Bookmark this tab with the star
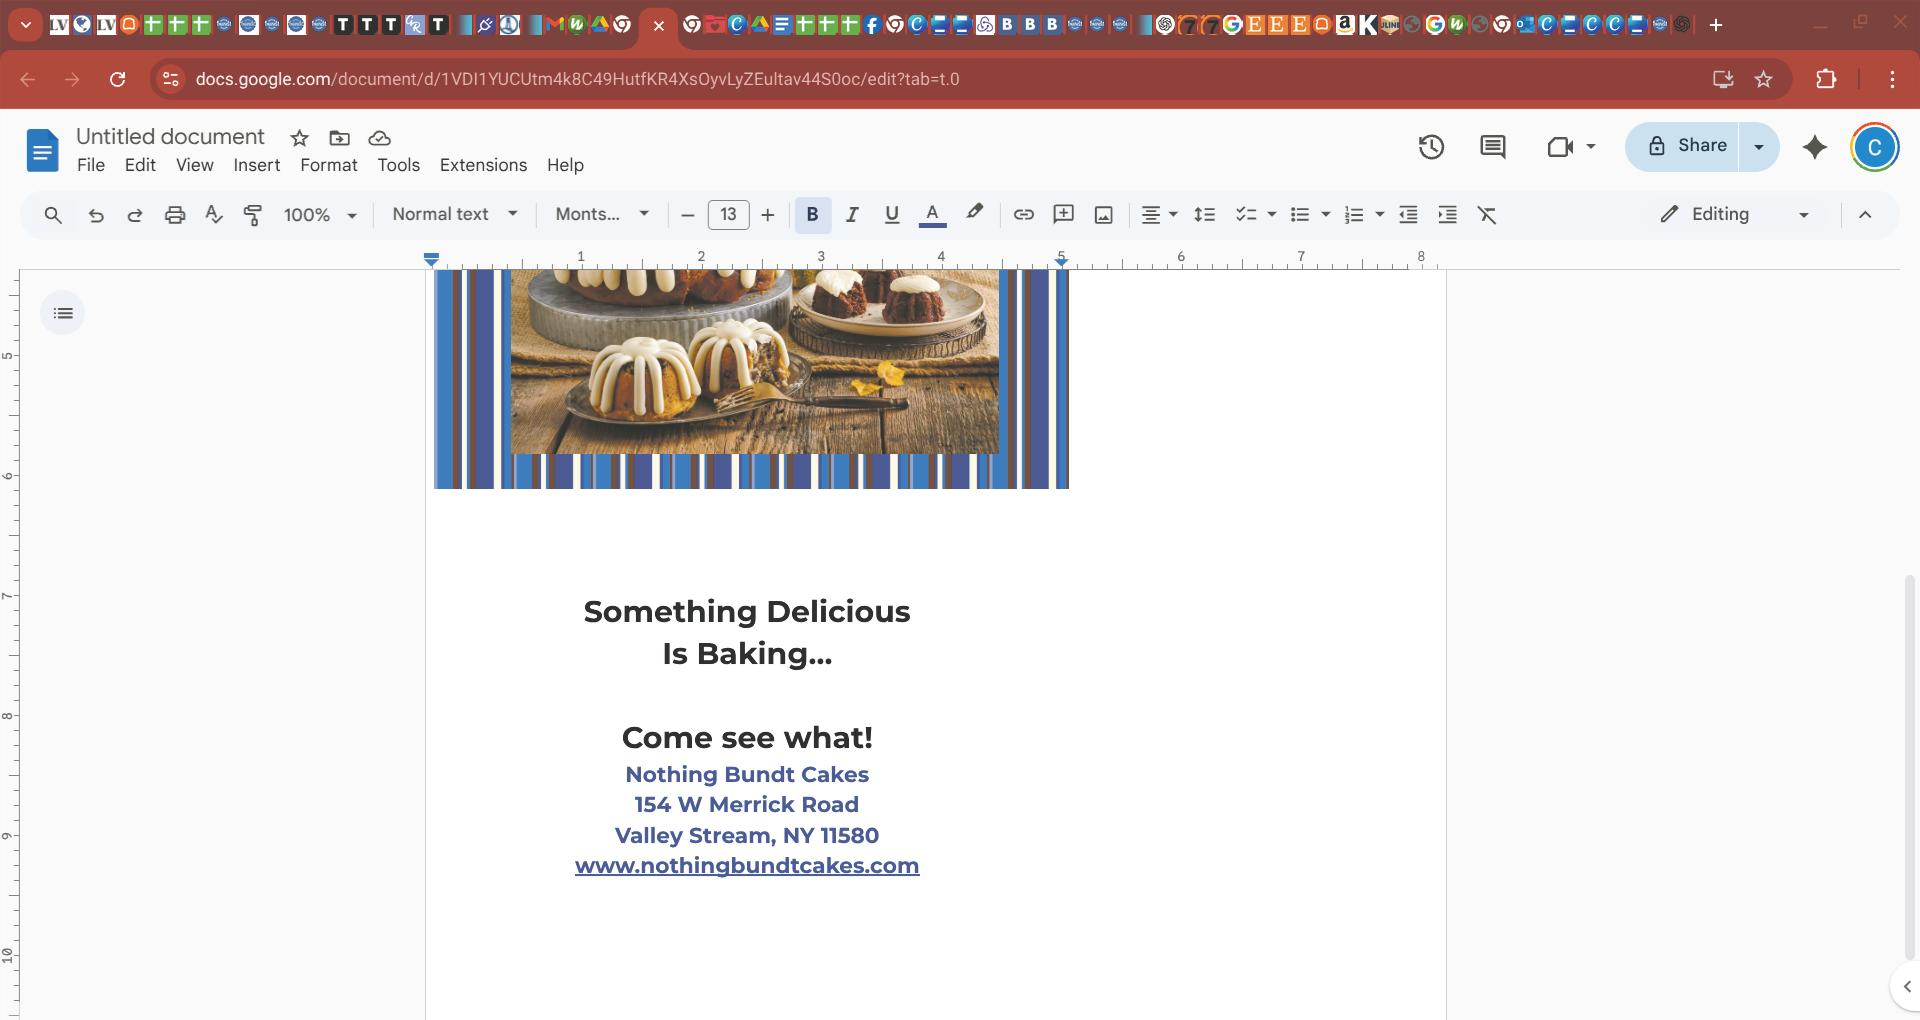This screenshot has width=1920, height=1020. coord(1763,79)
